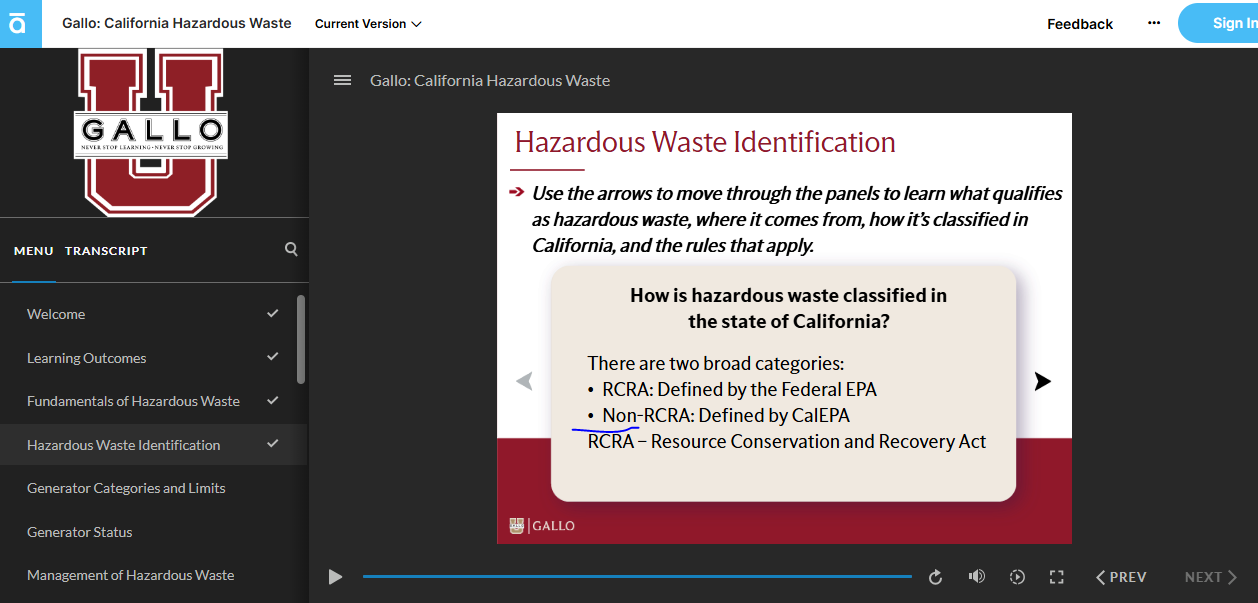
Task: Click the checkmark beside Learning Outcomes
Action: tap(273, 357)
